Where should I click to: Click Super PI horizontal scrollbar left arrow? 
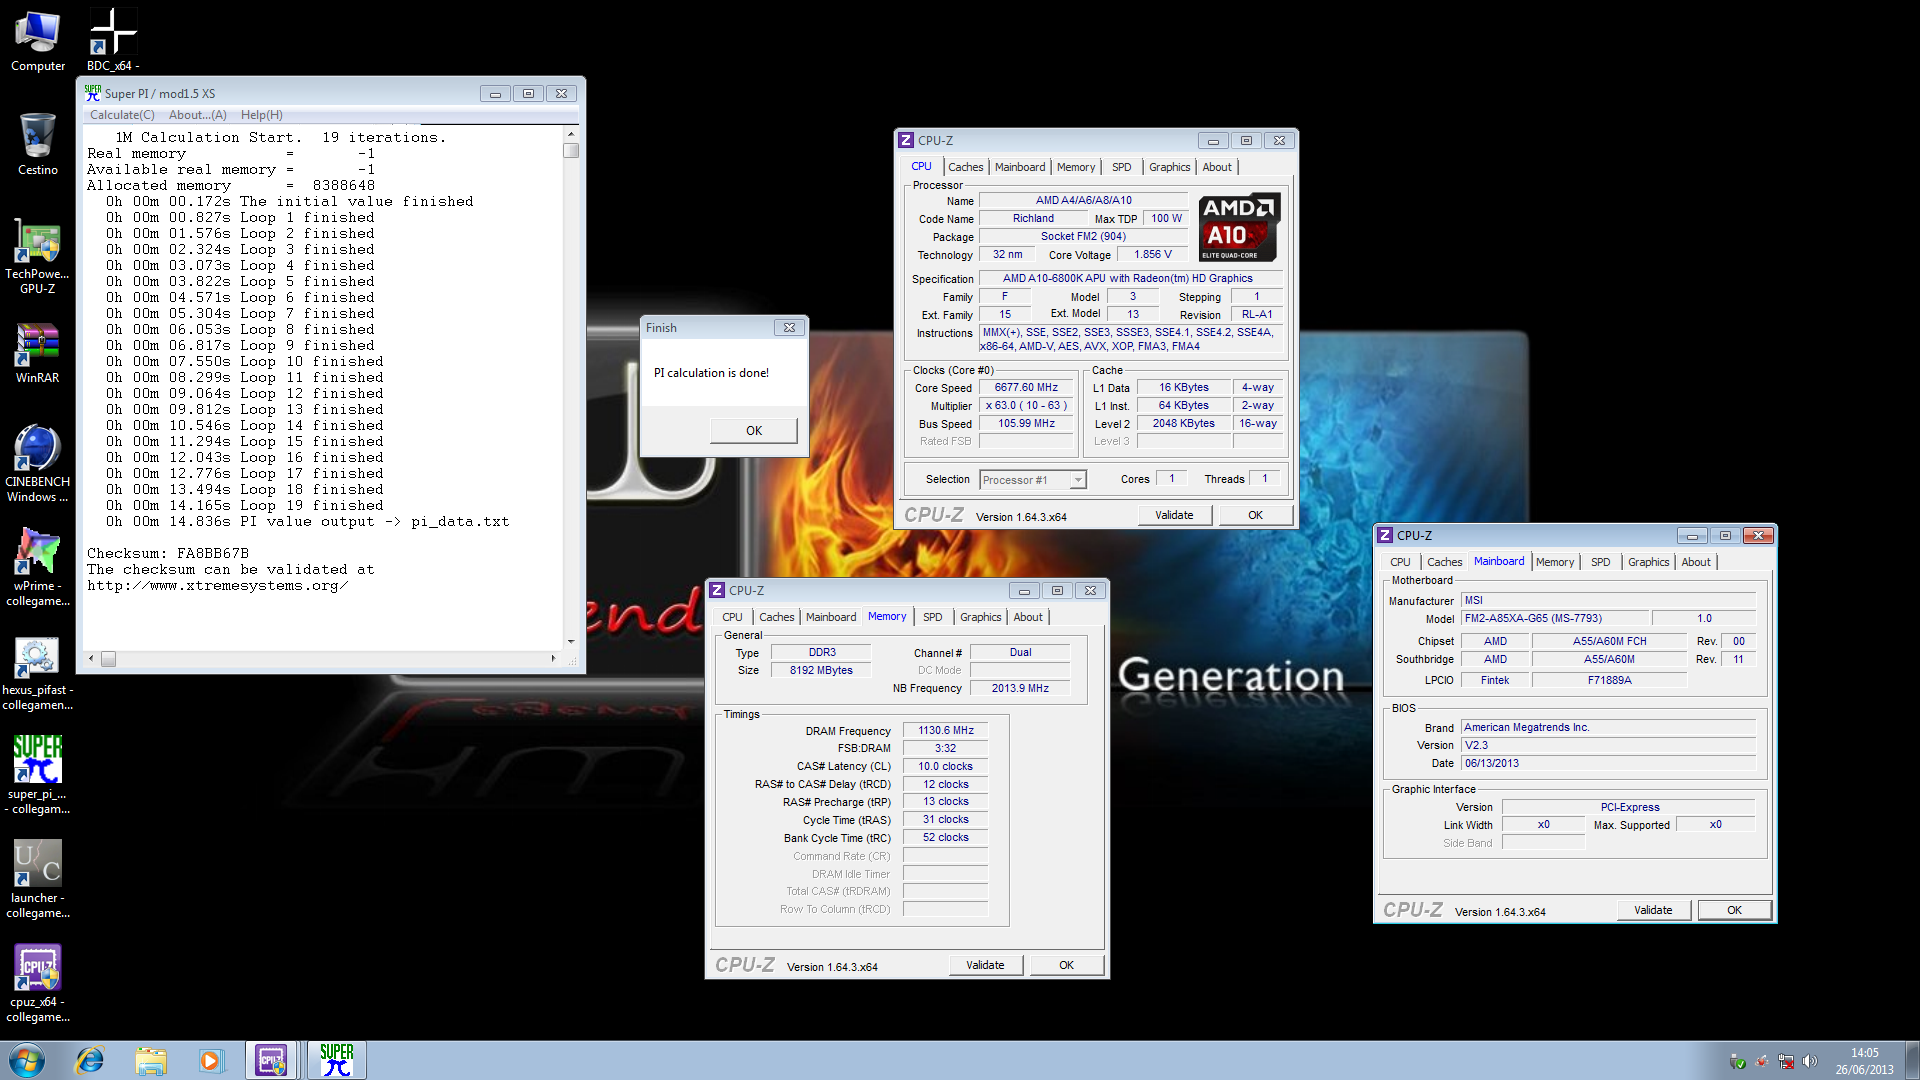(91, 658)
